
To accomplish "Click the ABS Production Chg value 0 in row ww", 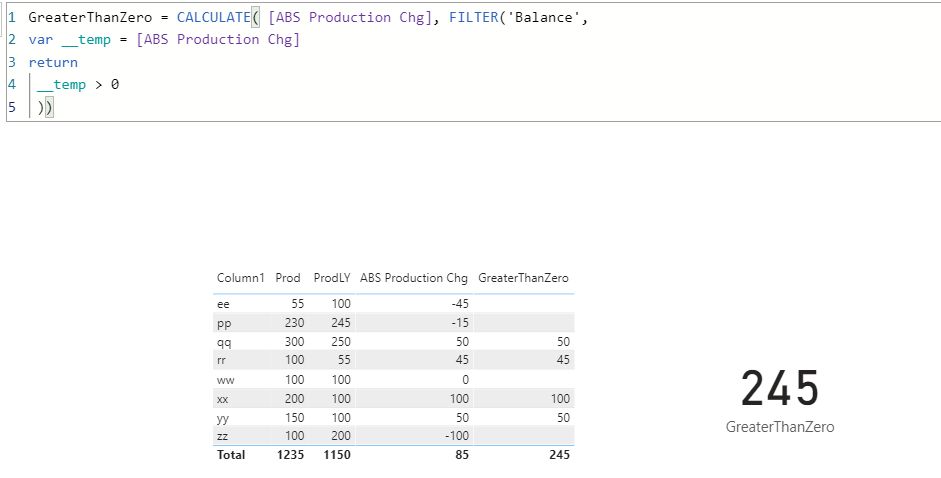I will tap(466, 380).
